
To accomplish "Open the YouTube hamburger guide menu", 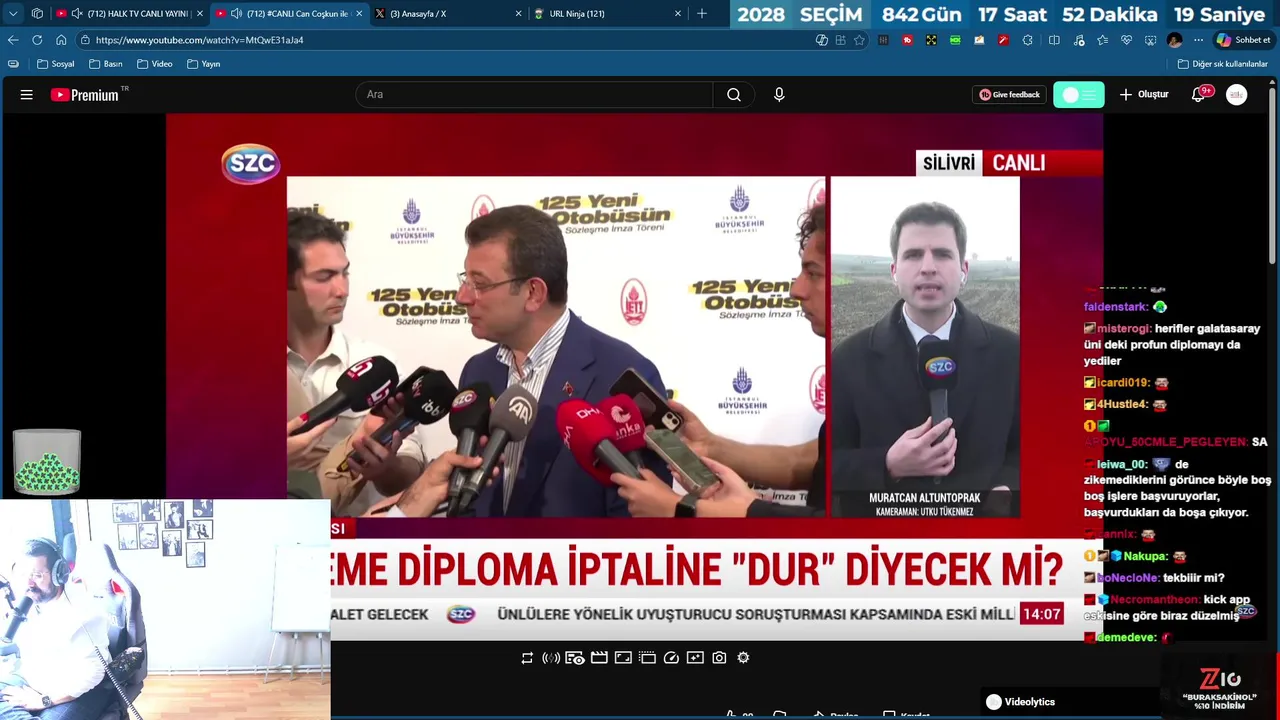I will pyautogui.click(x=27, y=95).
